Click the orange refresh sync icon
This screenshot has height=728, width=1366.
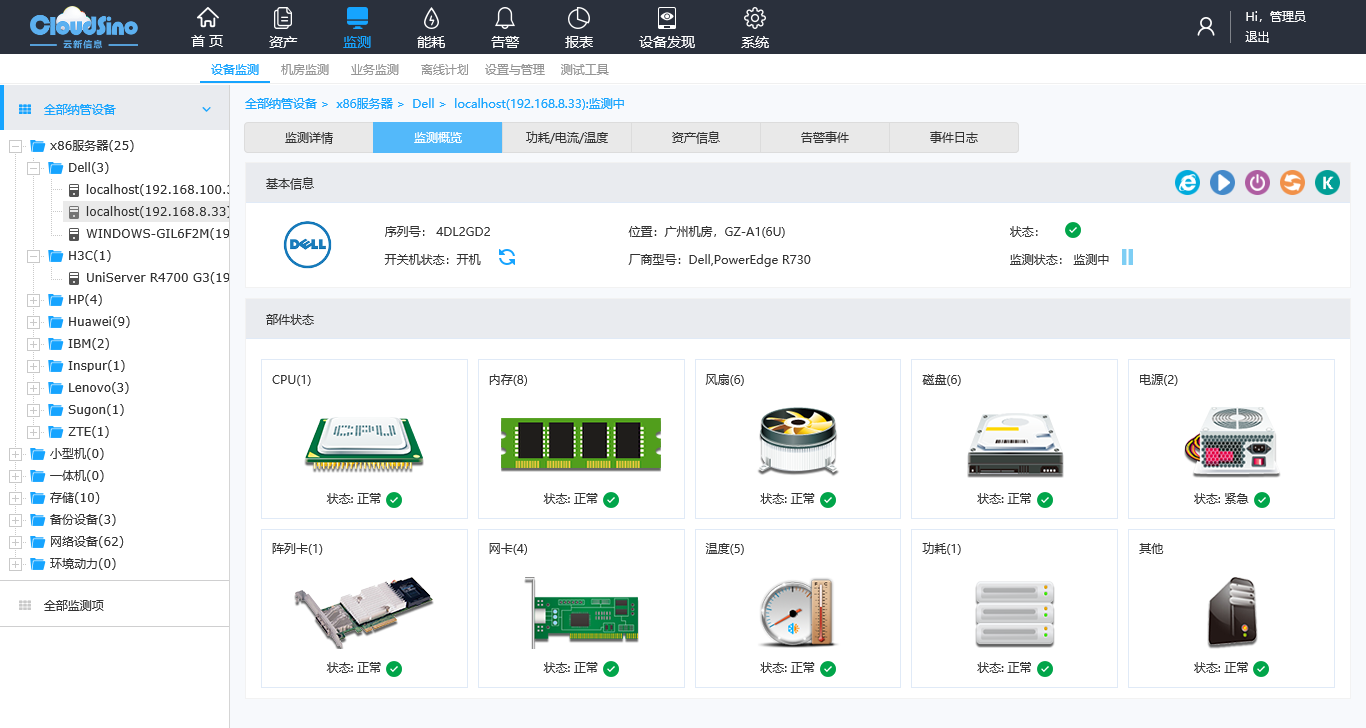(1292, 182)
